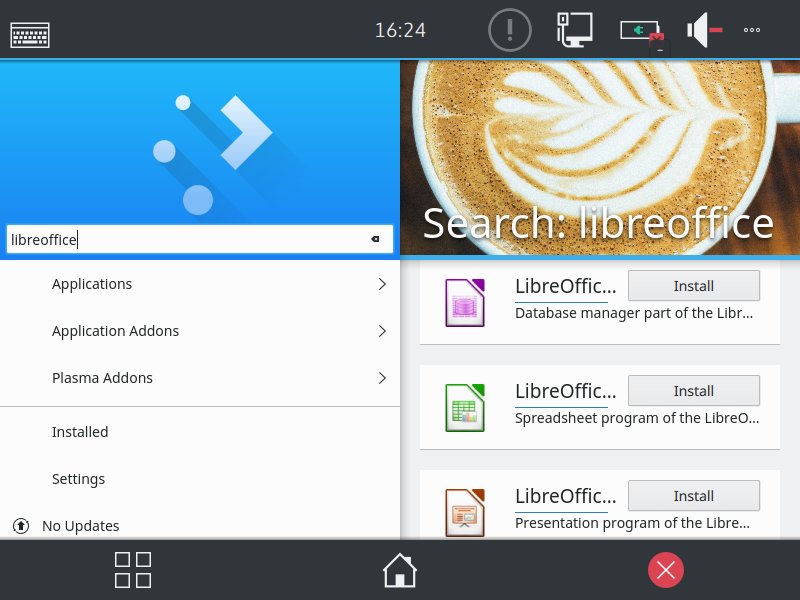Viewport: 800px width, 600px height.
Task: Click the No Updates arrow icon
Action: [x=21, y=526]
